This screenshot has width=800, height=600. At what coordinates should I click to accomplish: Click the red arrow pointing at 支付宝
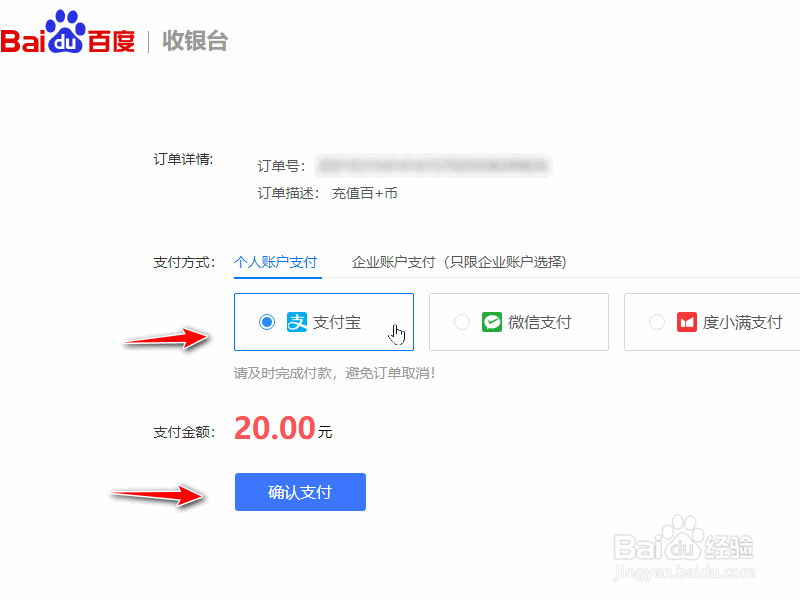166,338
